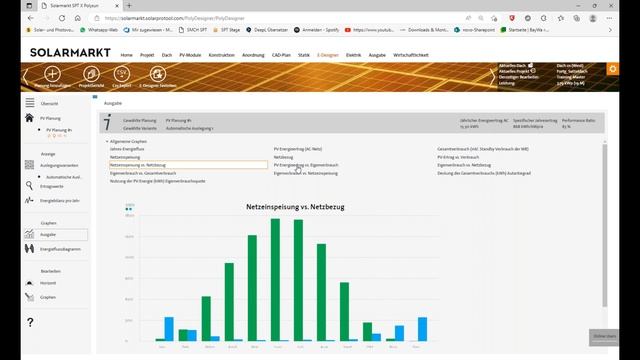Open the Statik menu item
This screenshot has width=640, height=360.
point(304,55)
